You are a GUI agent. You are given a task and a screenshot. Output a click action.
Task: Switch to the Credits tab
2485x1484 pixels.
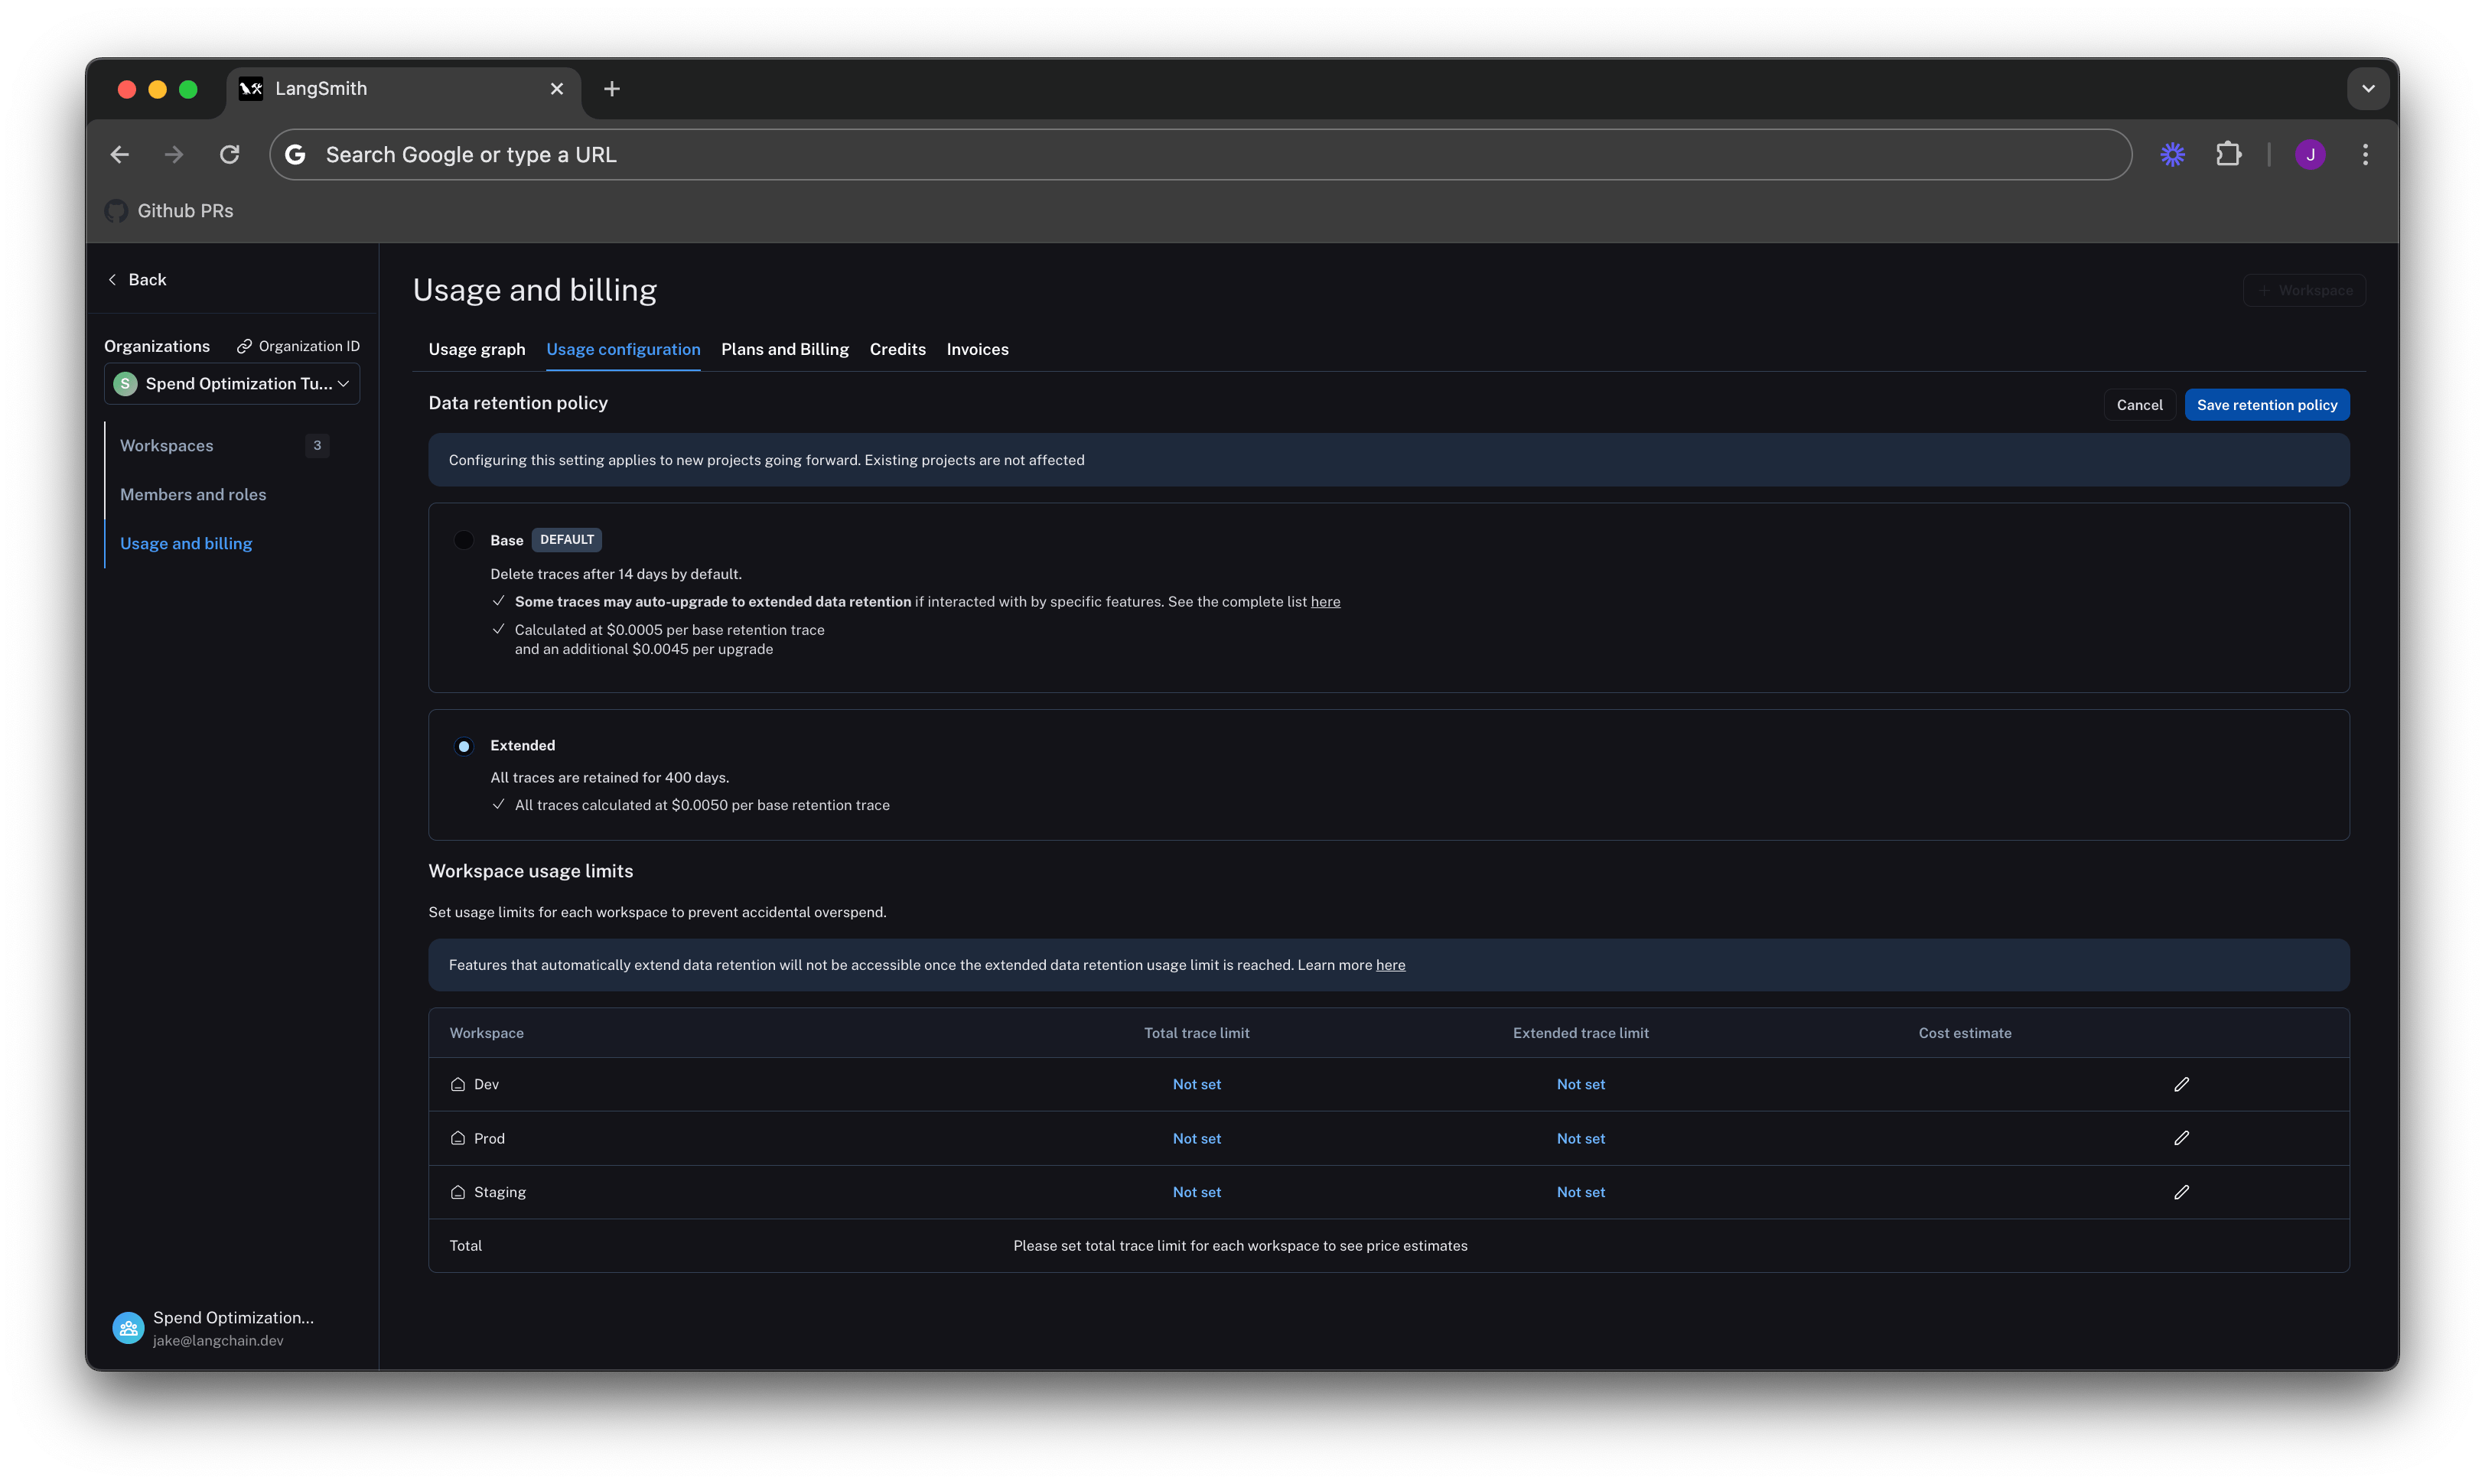(x=898, y=350)
